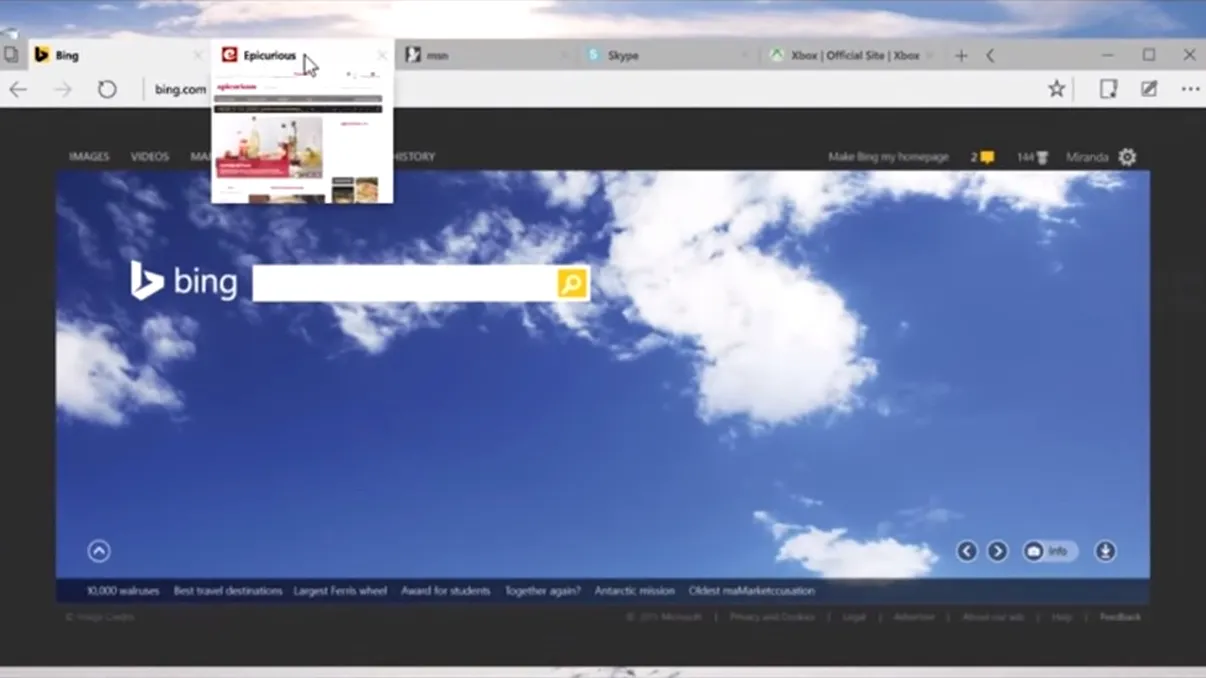
Task: Click the Epicurious tab preview thumbnail
Action: [300, 140]
